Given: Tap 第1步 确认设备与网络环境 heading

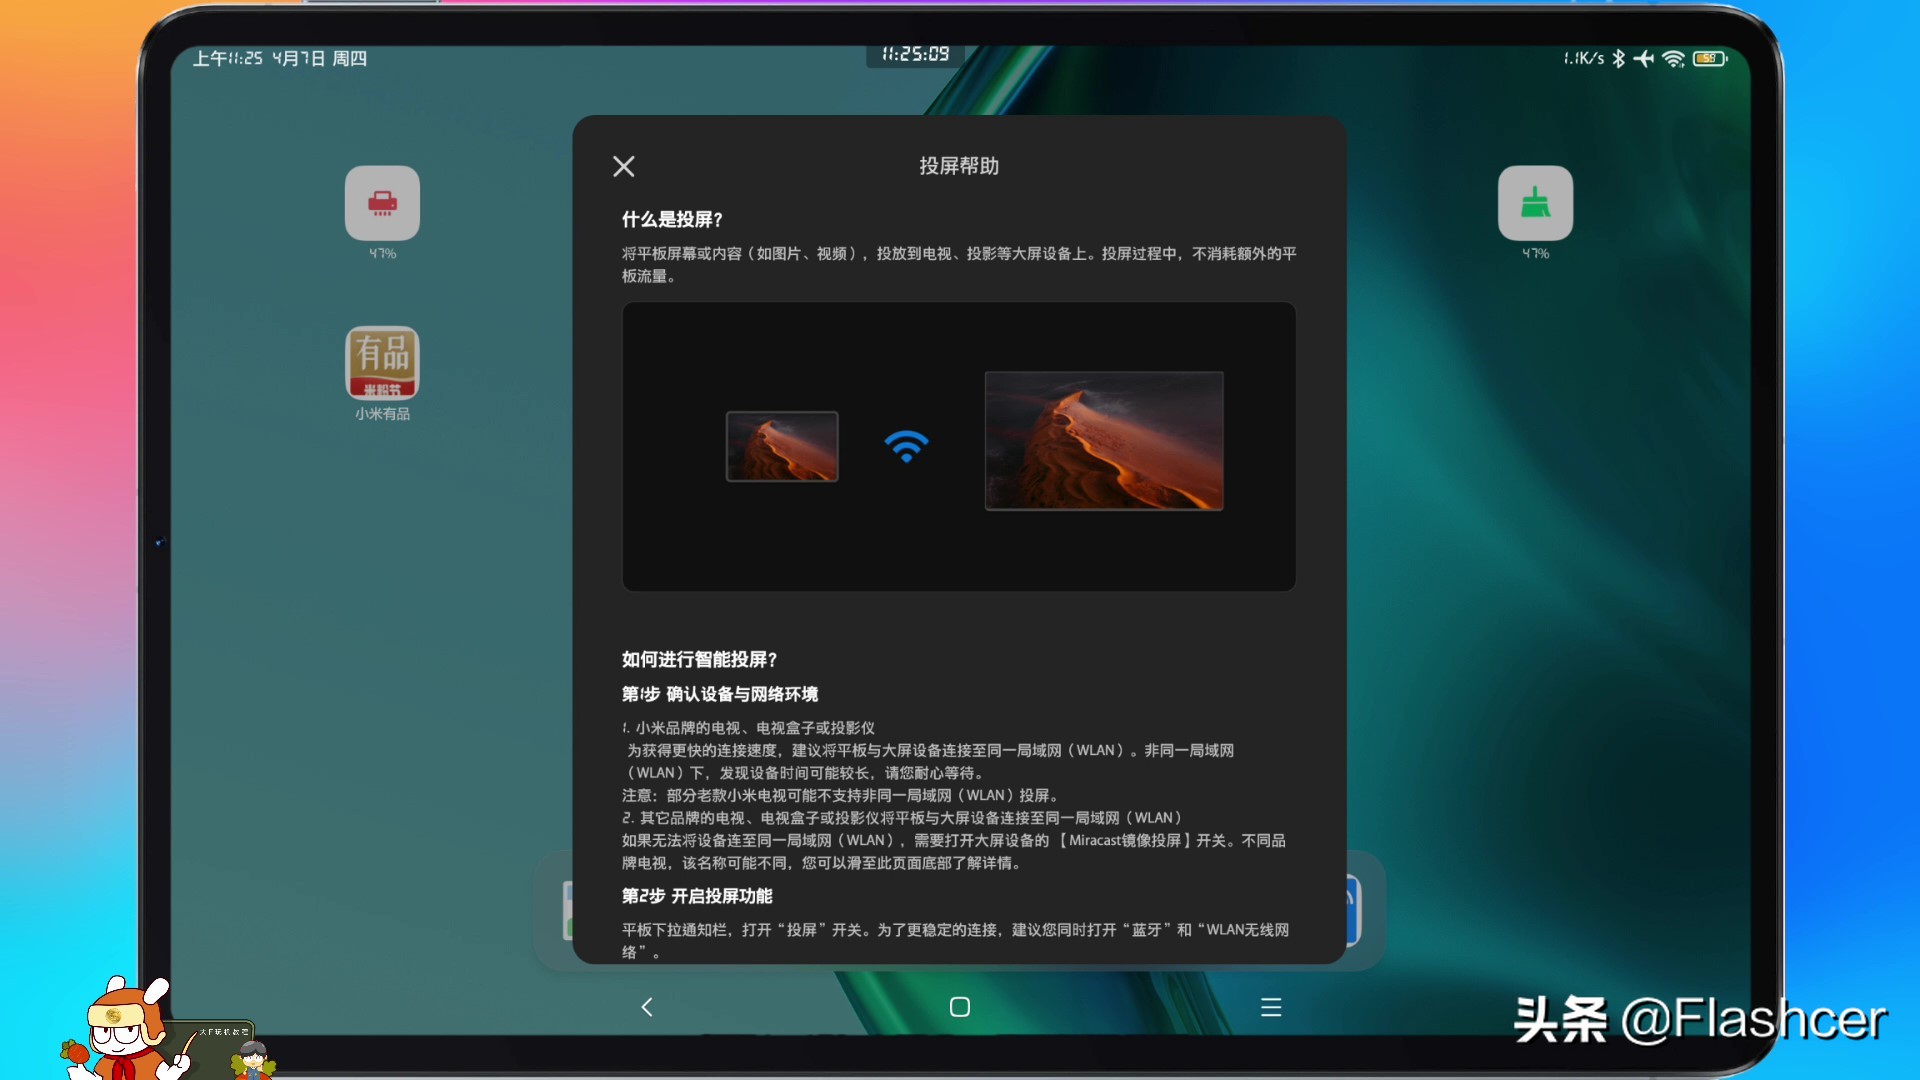Looking at the screenshot, I should [720, 694].
